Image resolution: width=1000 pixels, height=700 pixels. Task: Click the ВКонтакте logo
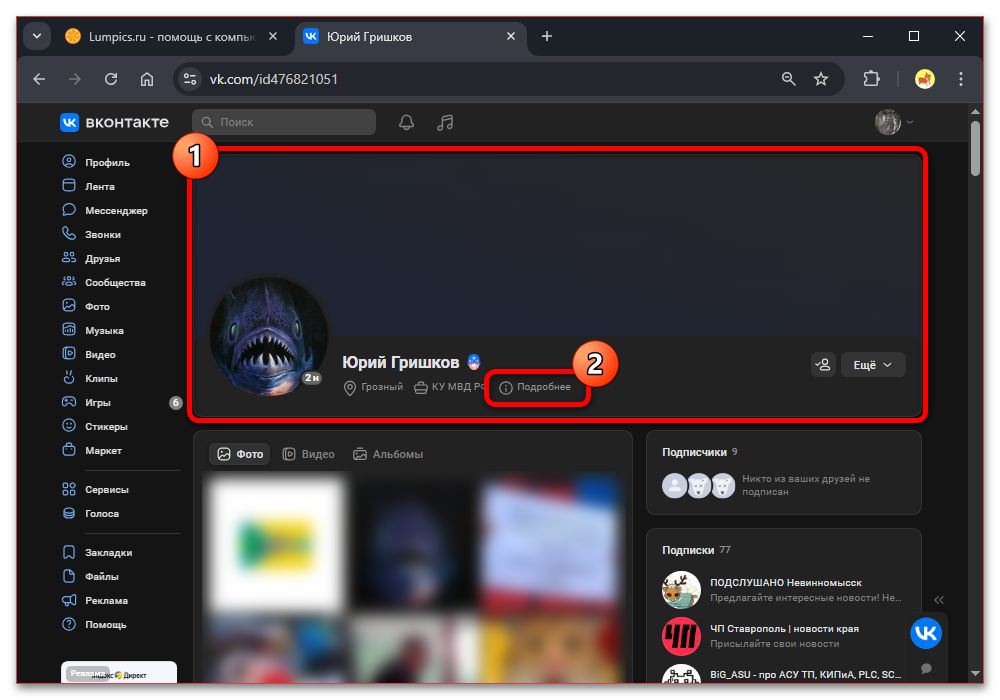pos(115,122)
